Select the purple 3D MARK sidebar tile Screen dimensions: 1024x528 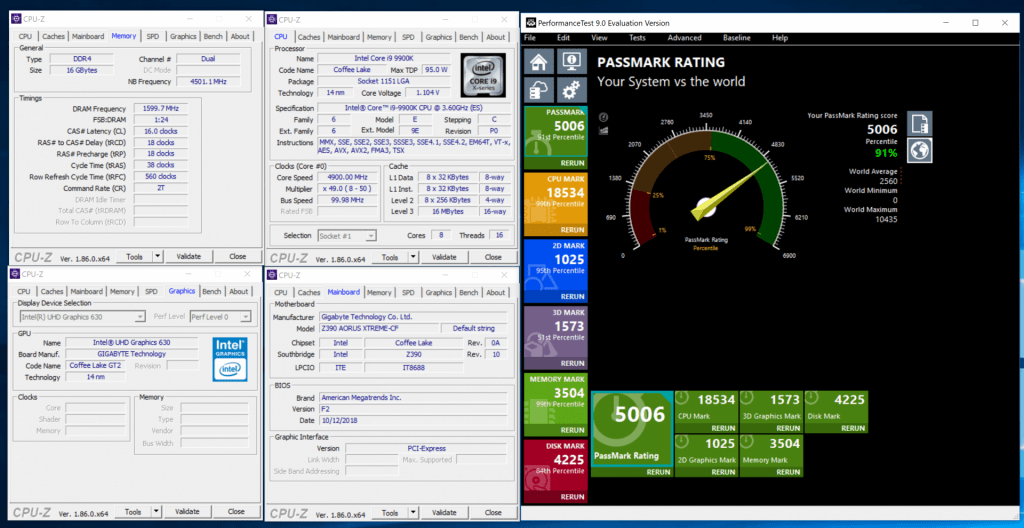point(556,337)
